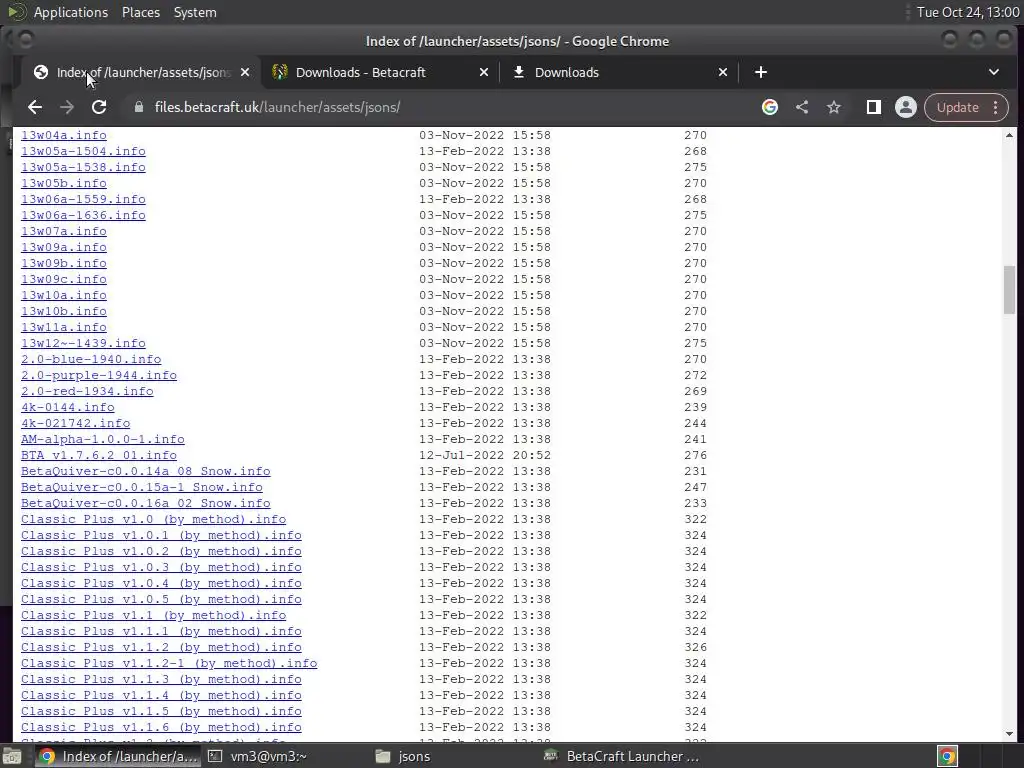Select the Chrome Index of /launcher taskbar entry
This screenshot has height=768, width=1024.
118,756
